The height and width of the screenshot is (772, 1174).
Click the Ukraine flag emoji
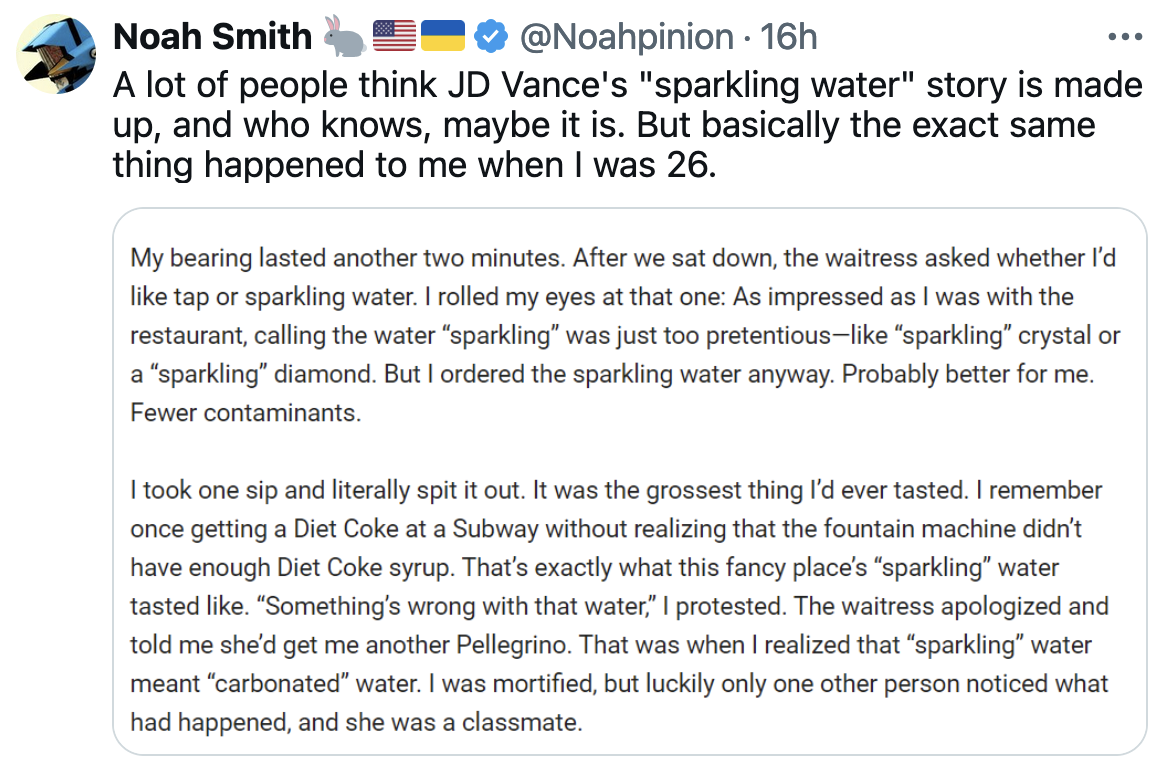[x=441, y=37]
